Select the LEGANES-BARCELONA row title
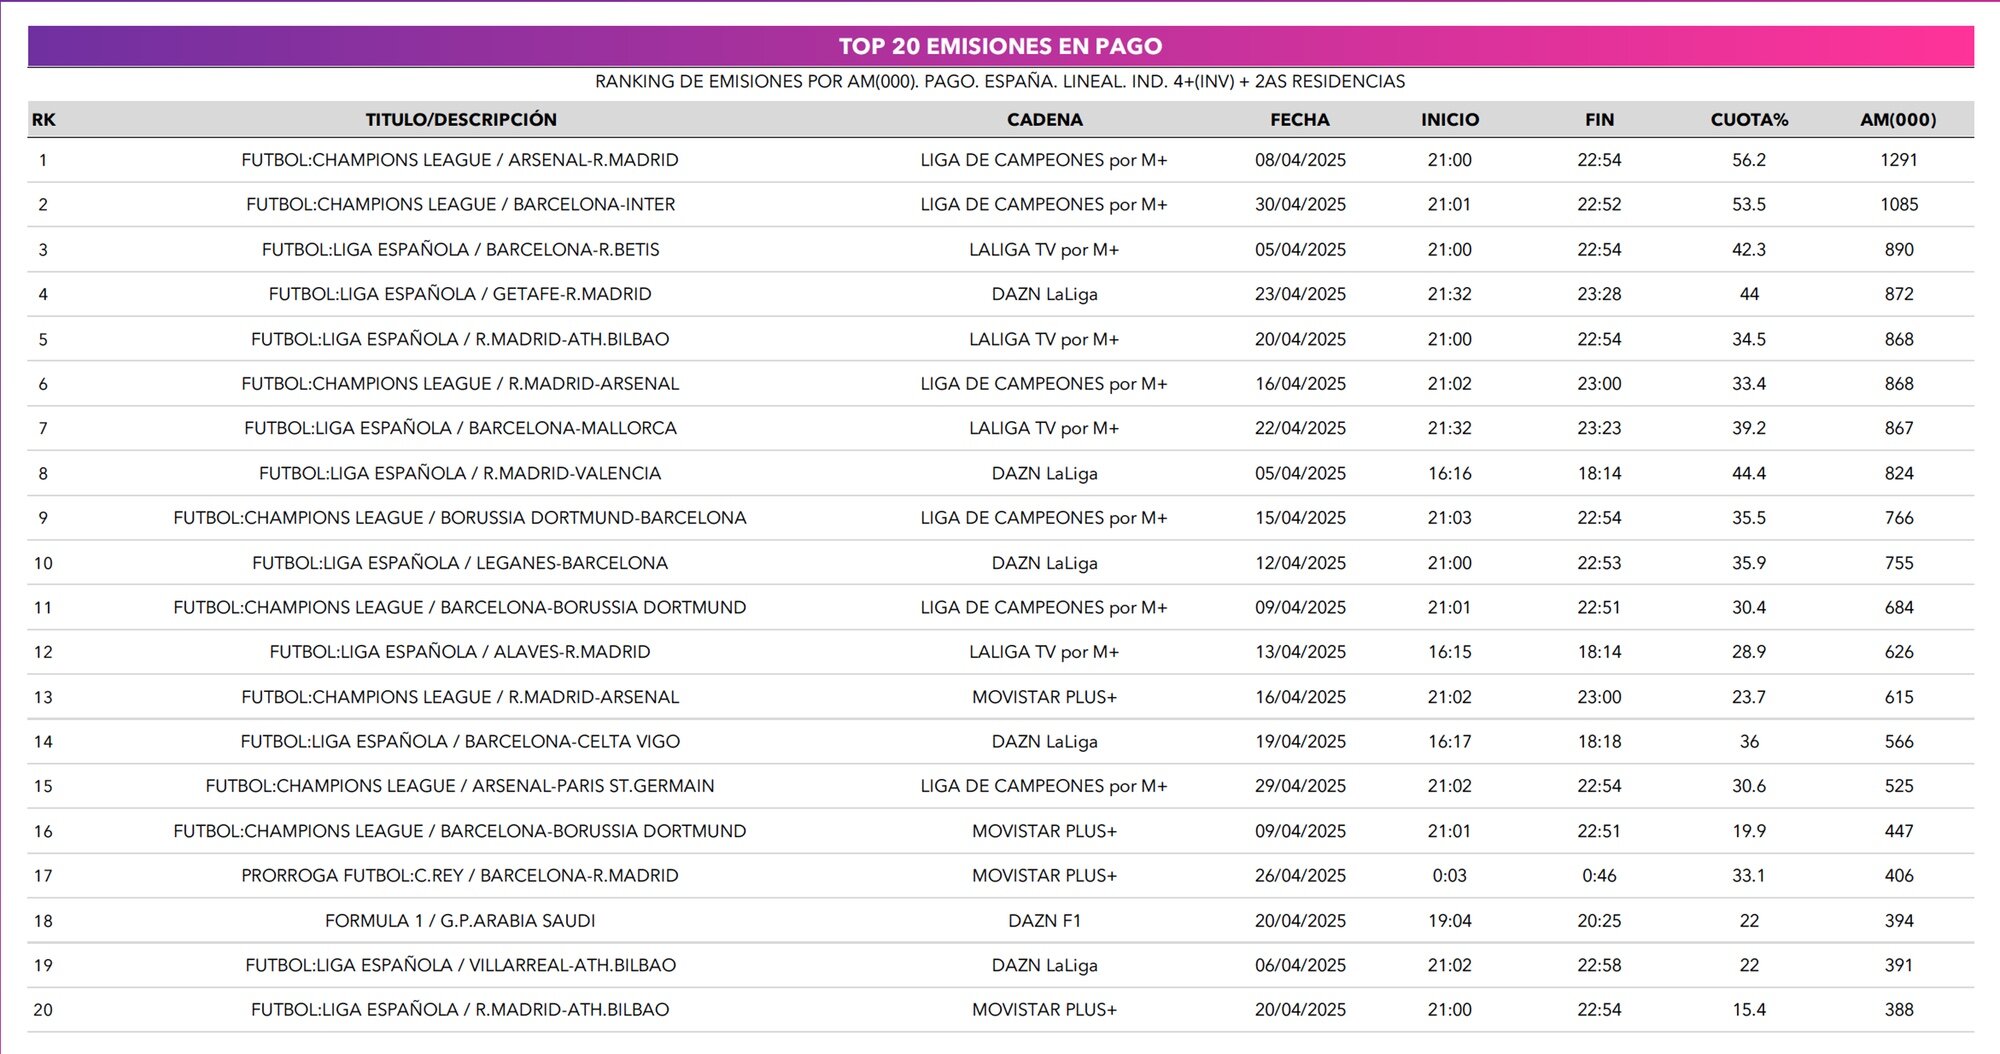The image size is (2000, 1054). click(x=460, y=563)
